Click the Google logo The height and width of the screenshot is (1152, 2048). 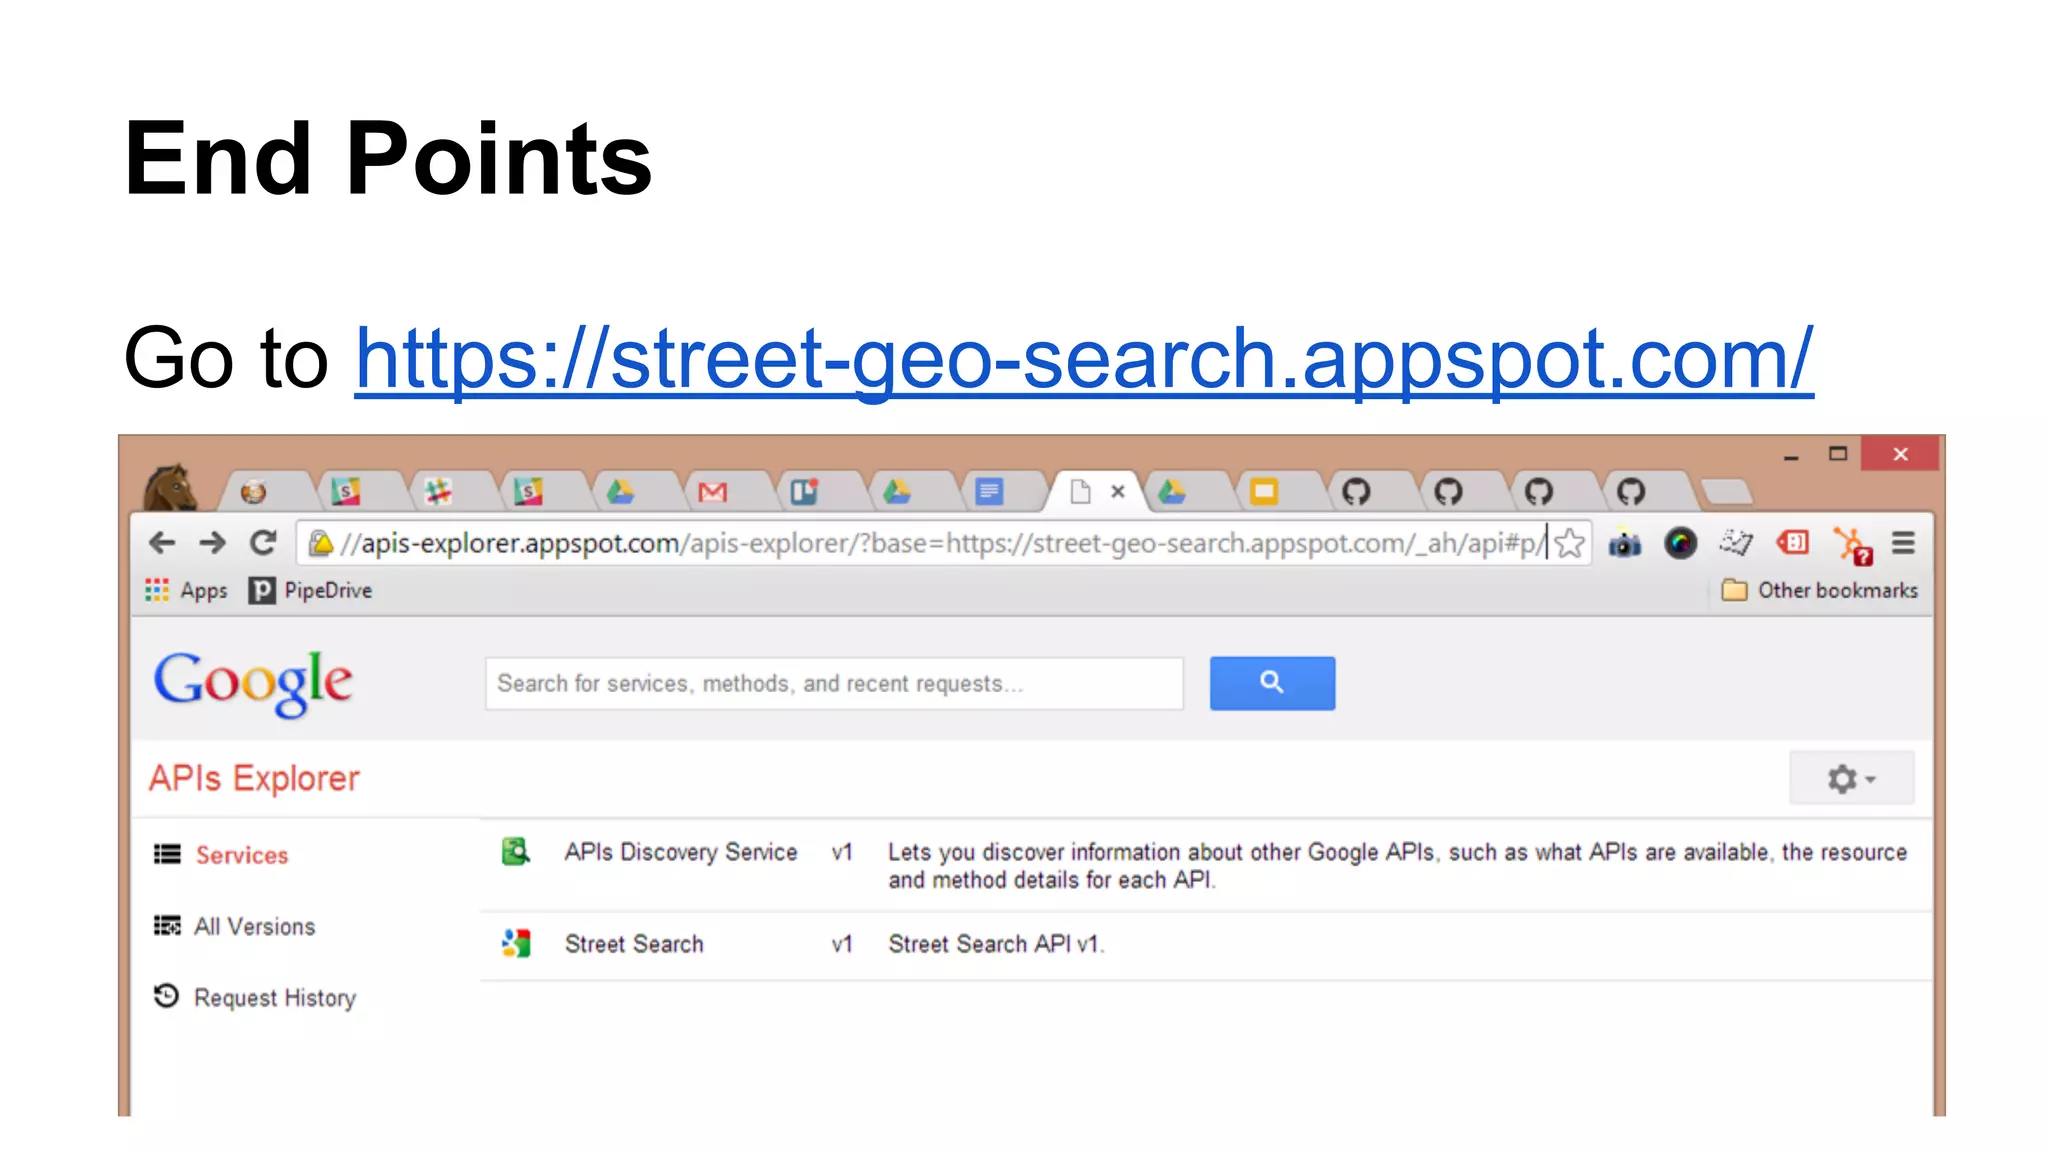coord(253,683)
